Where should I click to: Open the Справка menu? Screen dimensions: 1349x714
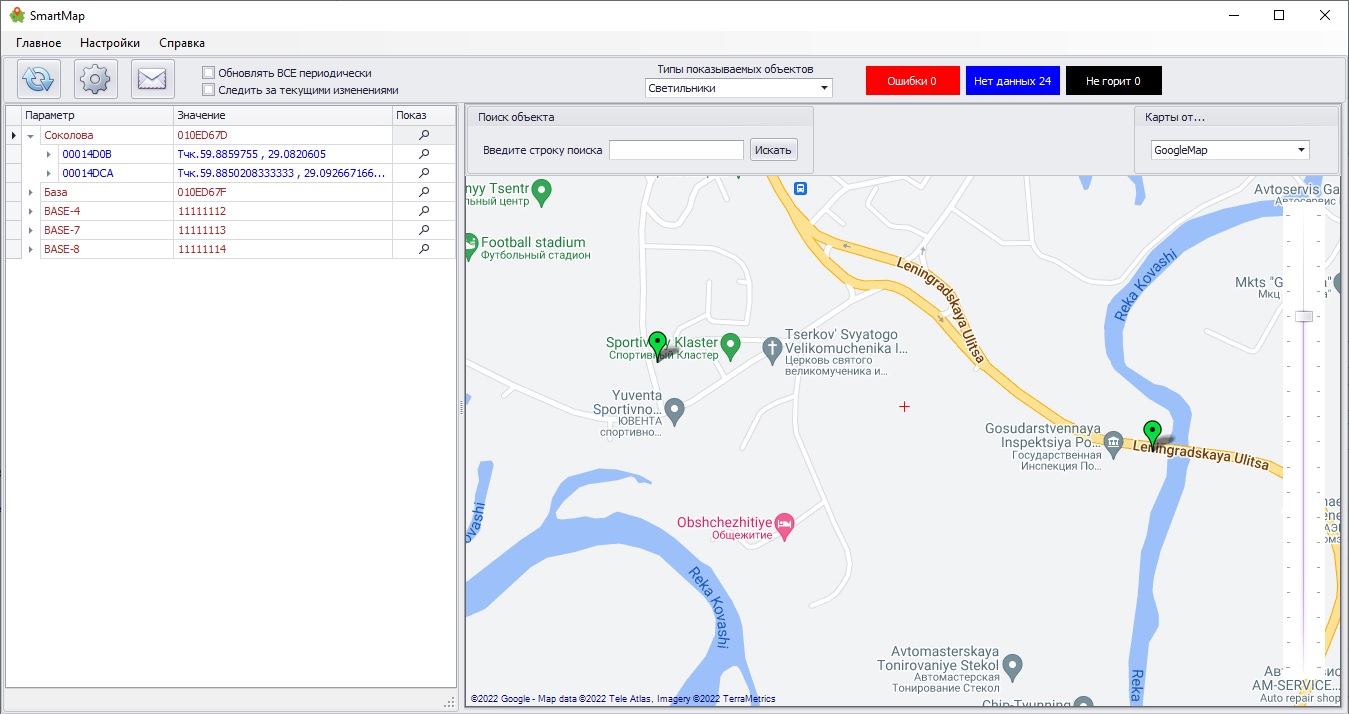tap(182, 43)
